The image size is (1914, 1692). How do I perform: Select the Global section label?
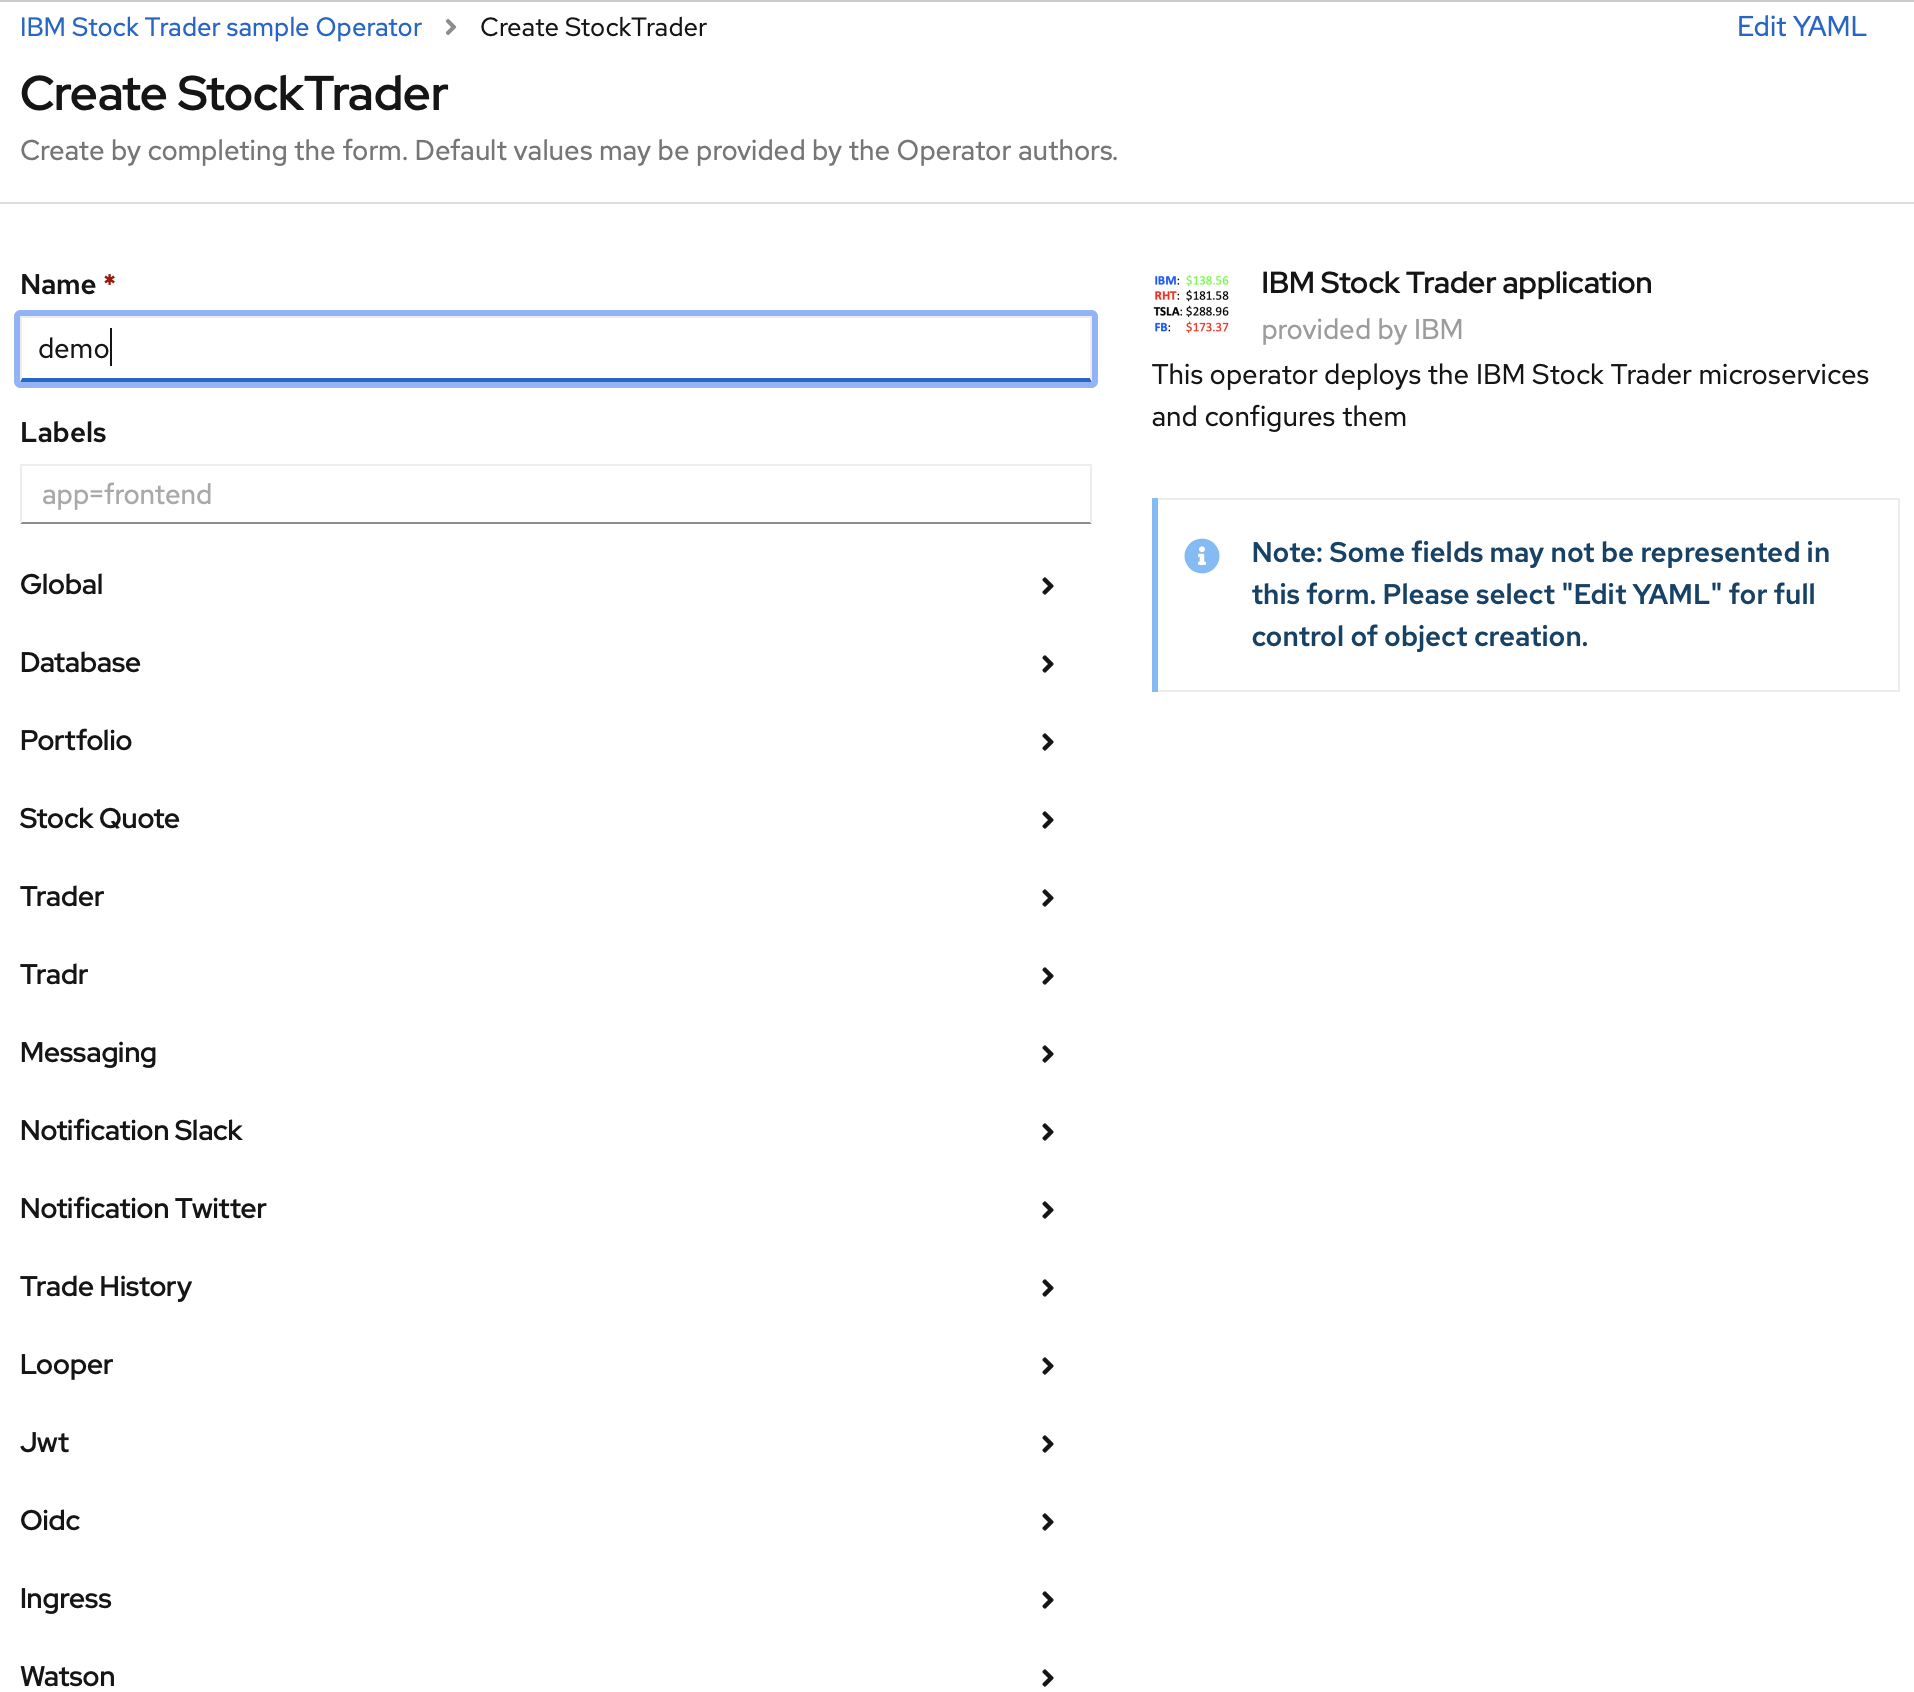point(62,584)
